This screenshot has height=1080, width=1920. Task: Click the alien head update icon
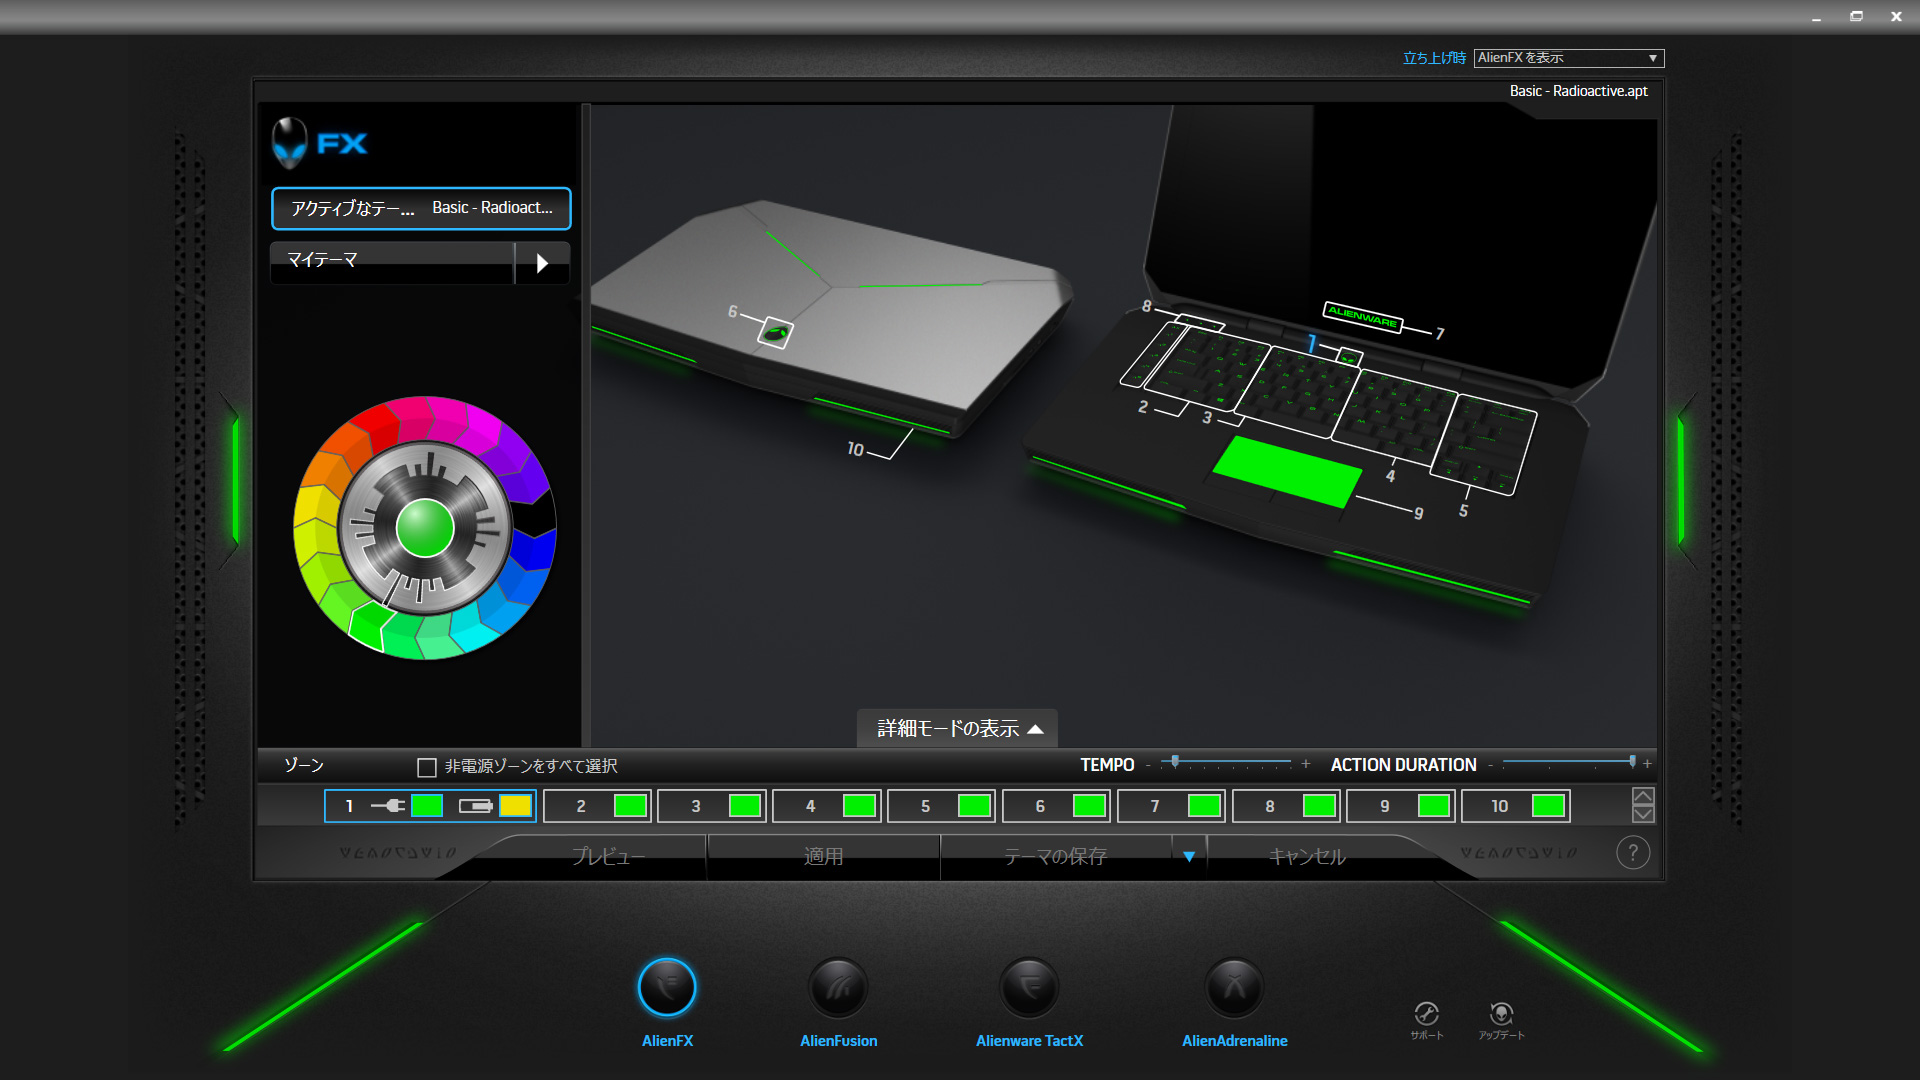[1501, 1013]
